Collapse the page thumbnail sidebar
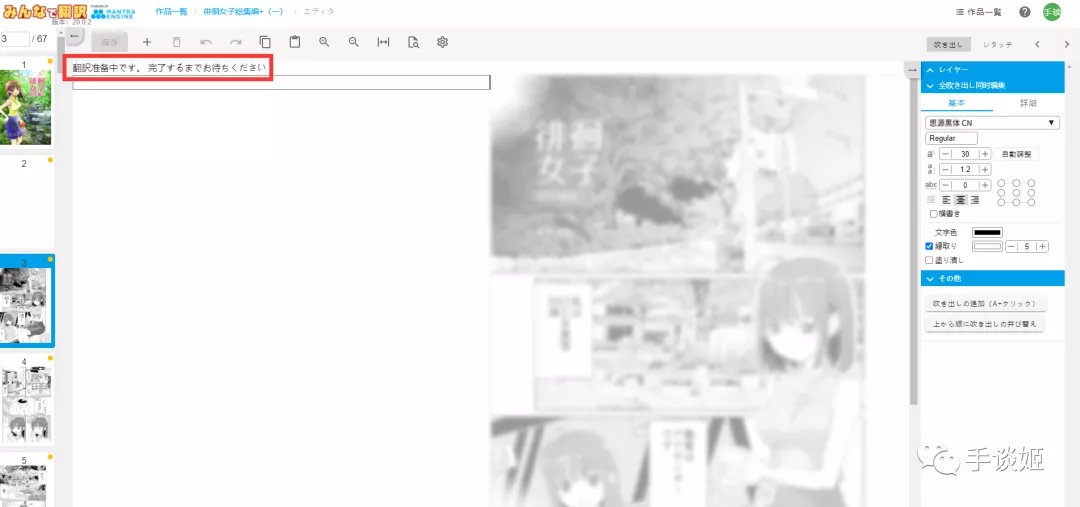This screenshot has height=507, width=1080. pos(74,37)
